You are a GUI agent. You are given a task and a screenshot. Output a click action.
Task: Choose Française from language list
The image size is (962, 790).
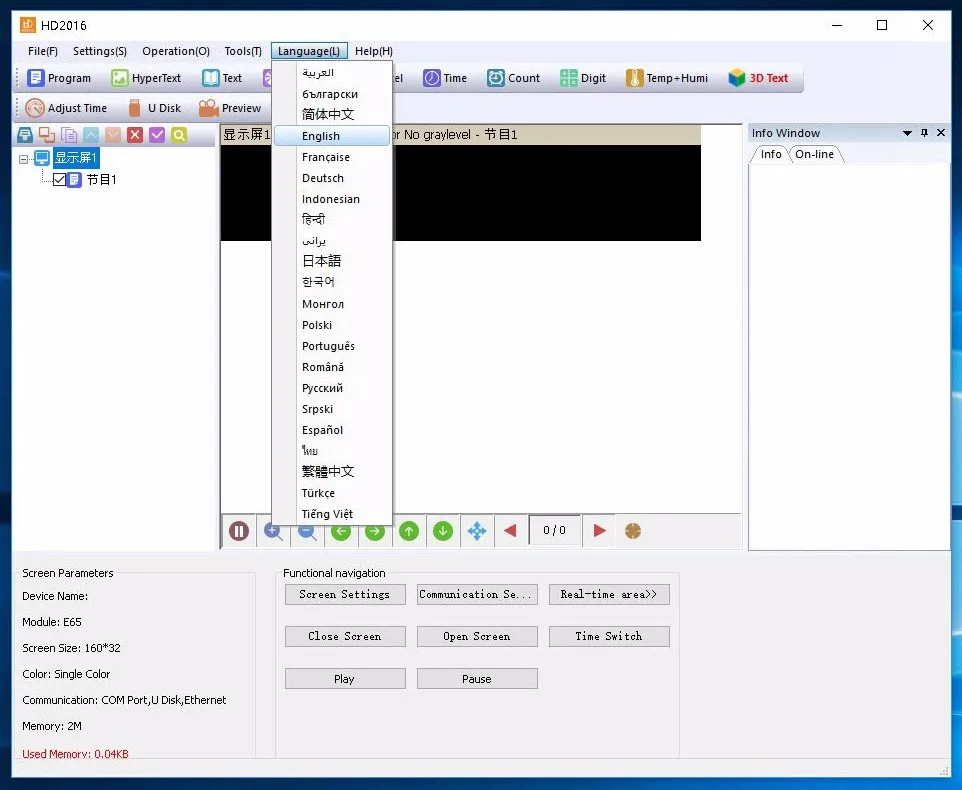click(x=331, y=157)
